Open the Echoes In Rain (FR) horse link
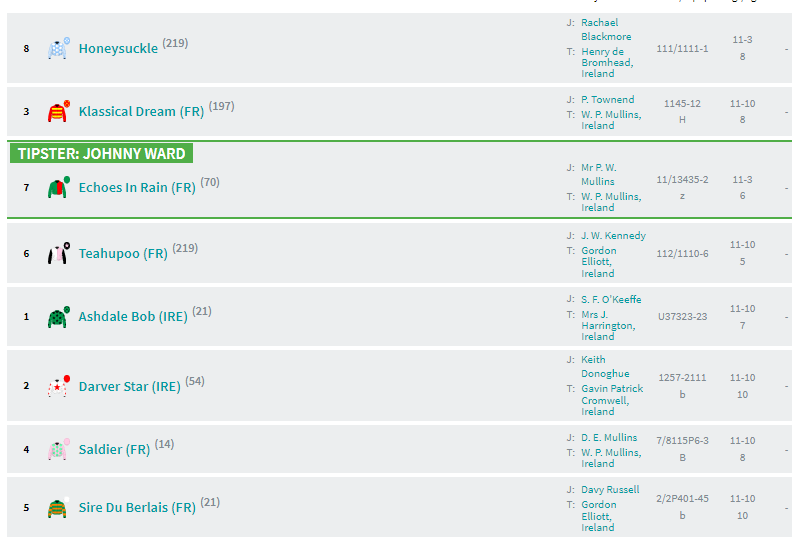The height and width of the screenshot is (549, 792). pos(137,187)
